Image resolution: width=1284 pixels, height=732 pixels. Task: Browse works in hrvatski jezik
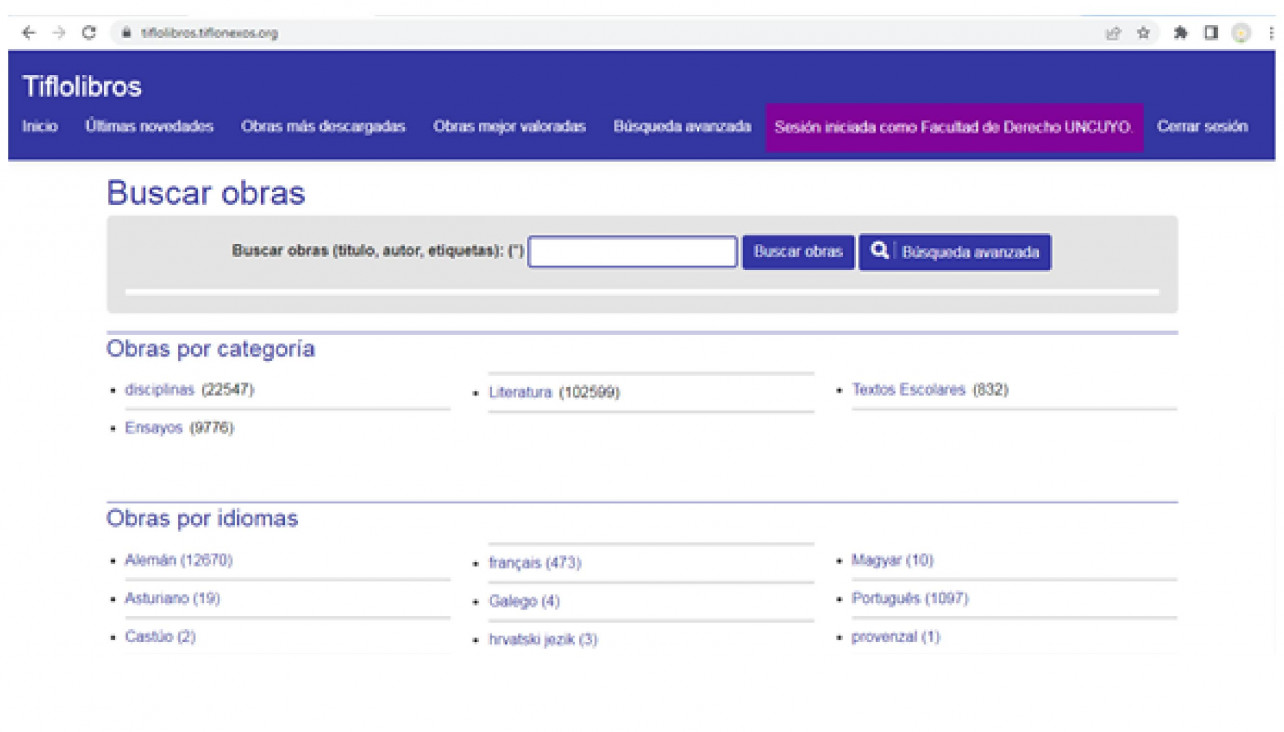pyautogui.click(x=543, y=639)
